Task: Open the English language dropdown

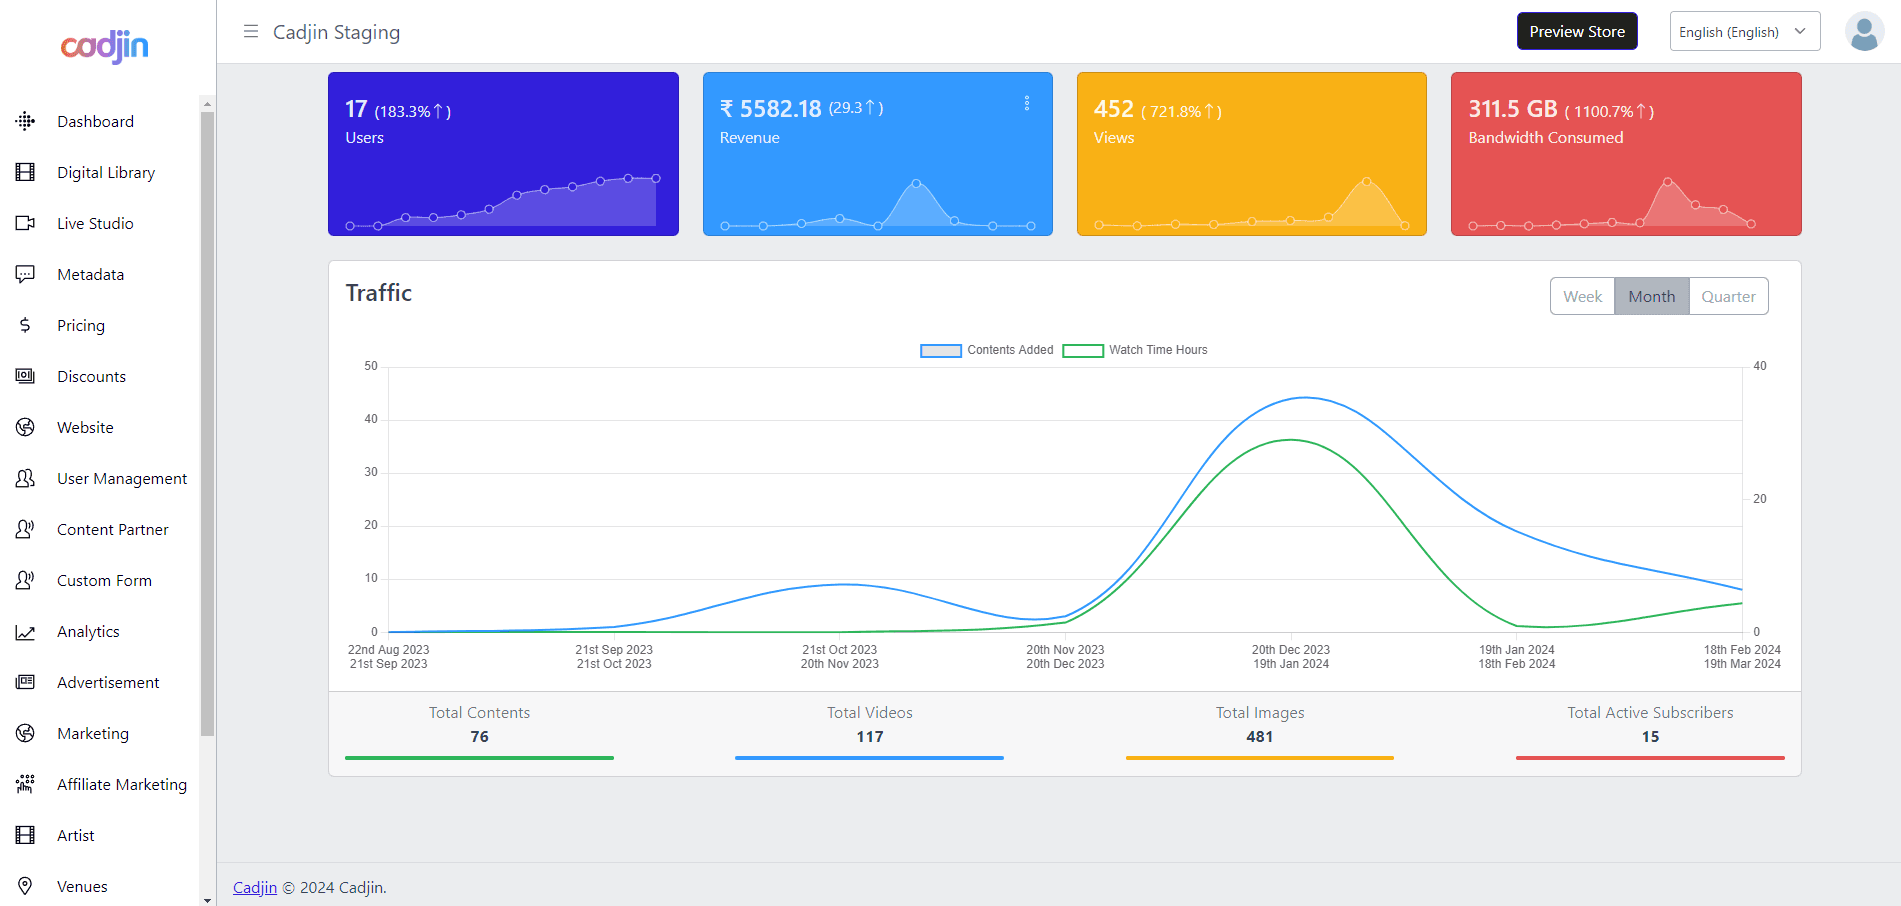Action: (1744, 32)
